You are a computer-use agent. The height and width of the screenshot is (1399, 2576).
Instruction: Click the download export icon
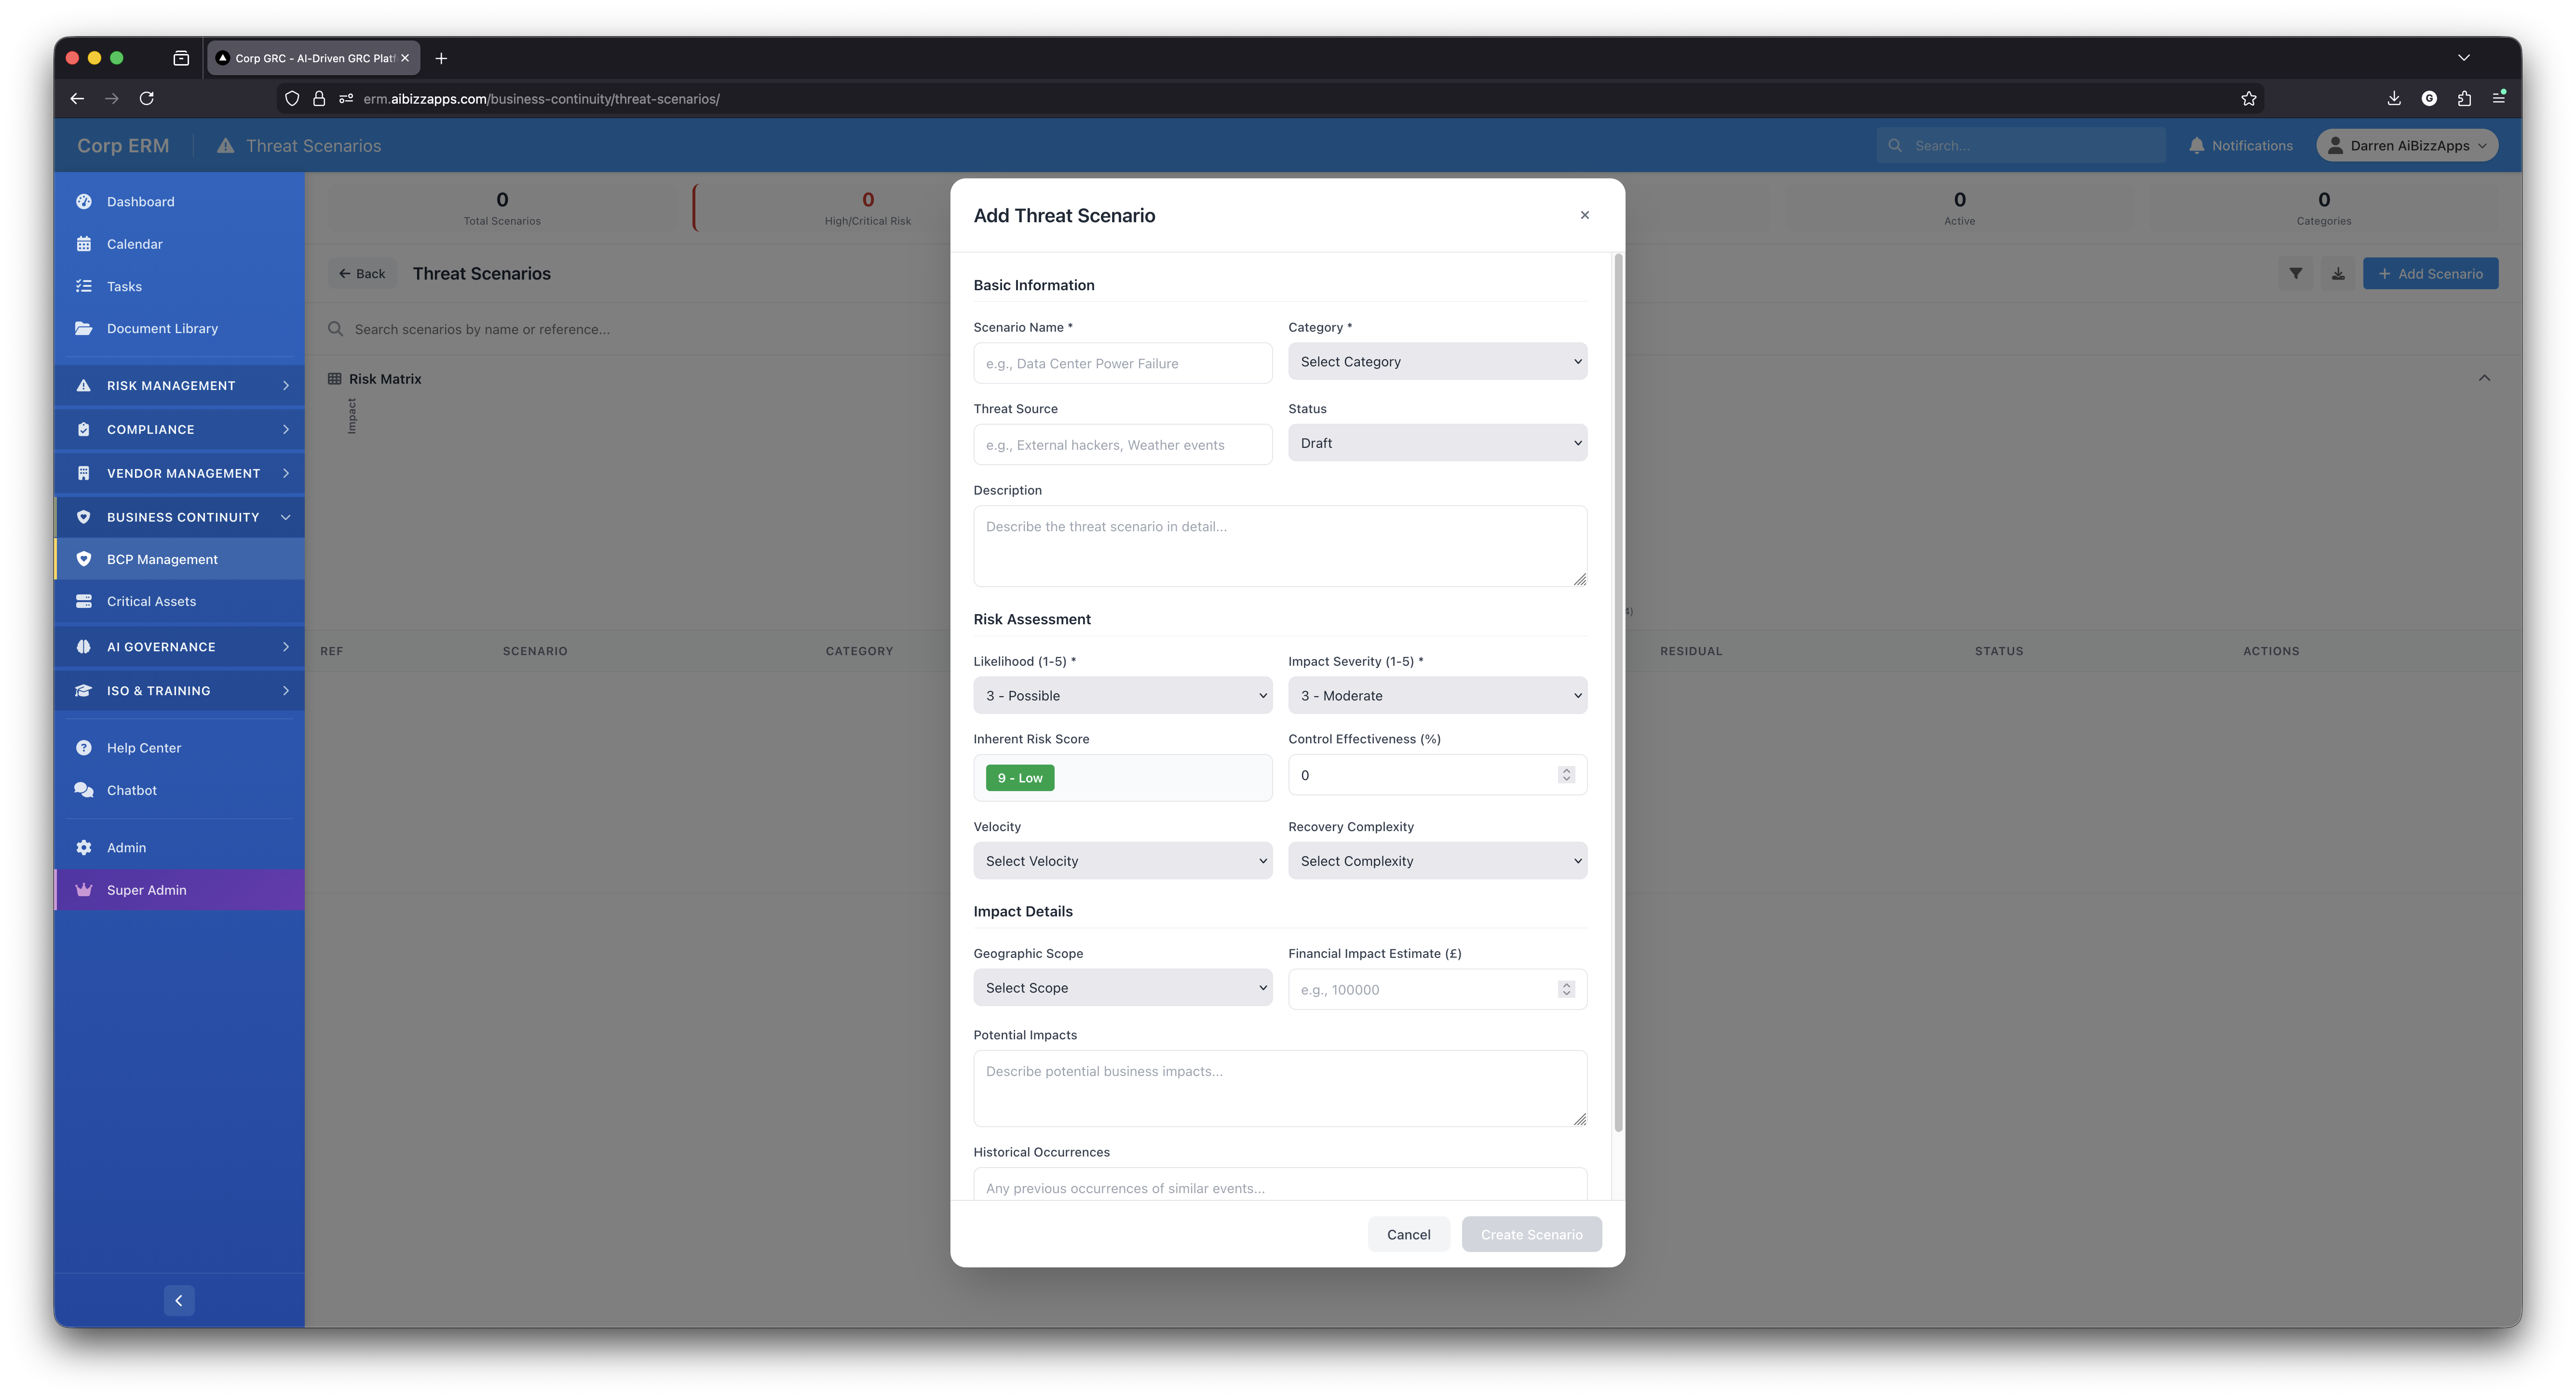(x=2338, y=273)
